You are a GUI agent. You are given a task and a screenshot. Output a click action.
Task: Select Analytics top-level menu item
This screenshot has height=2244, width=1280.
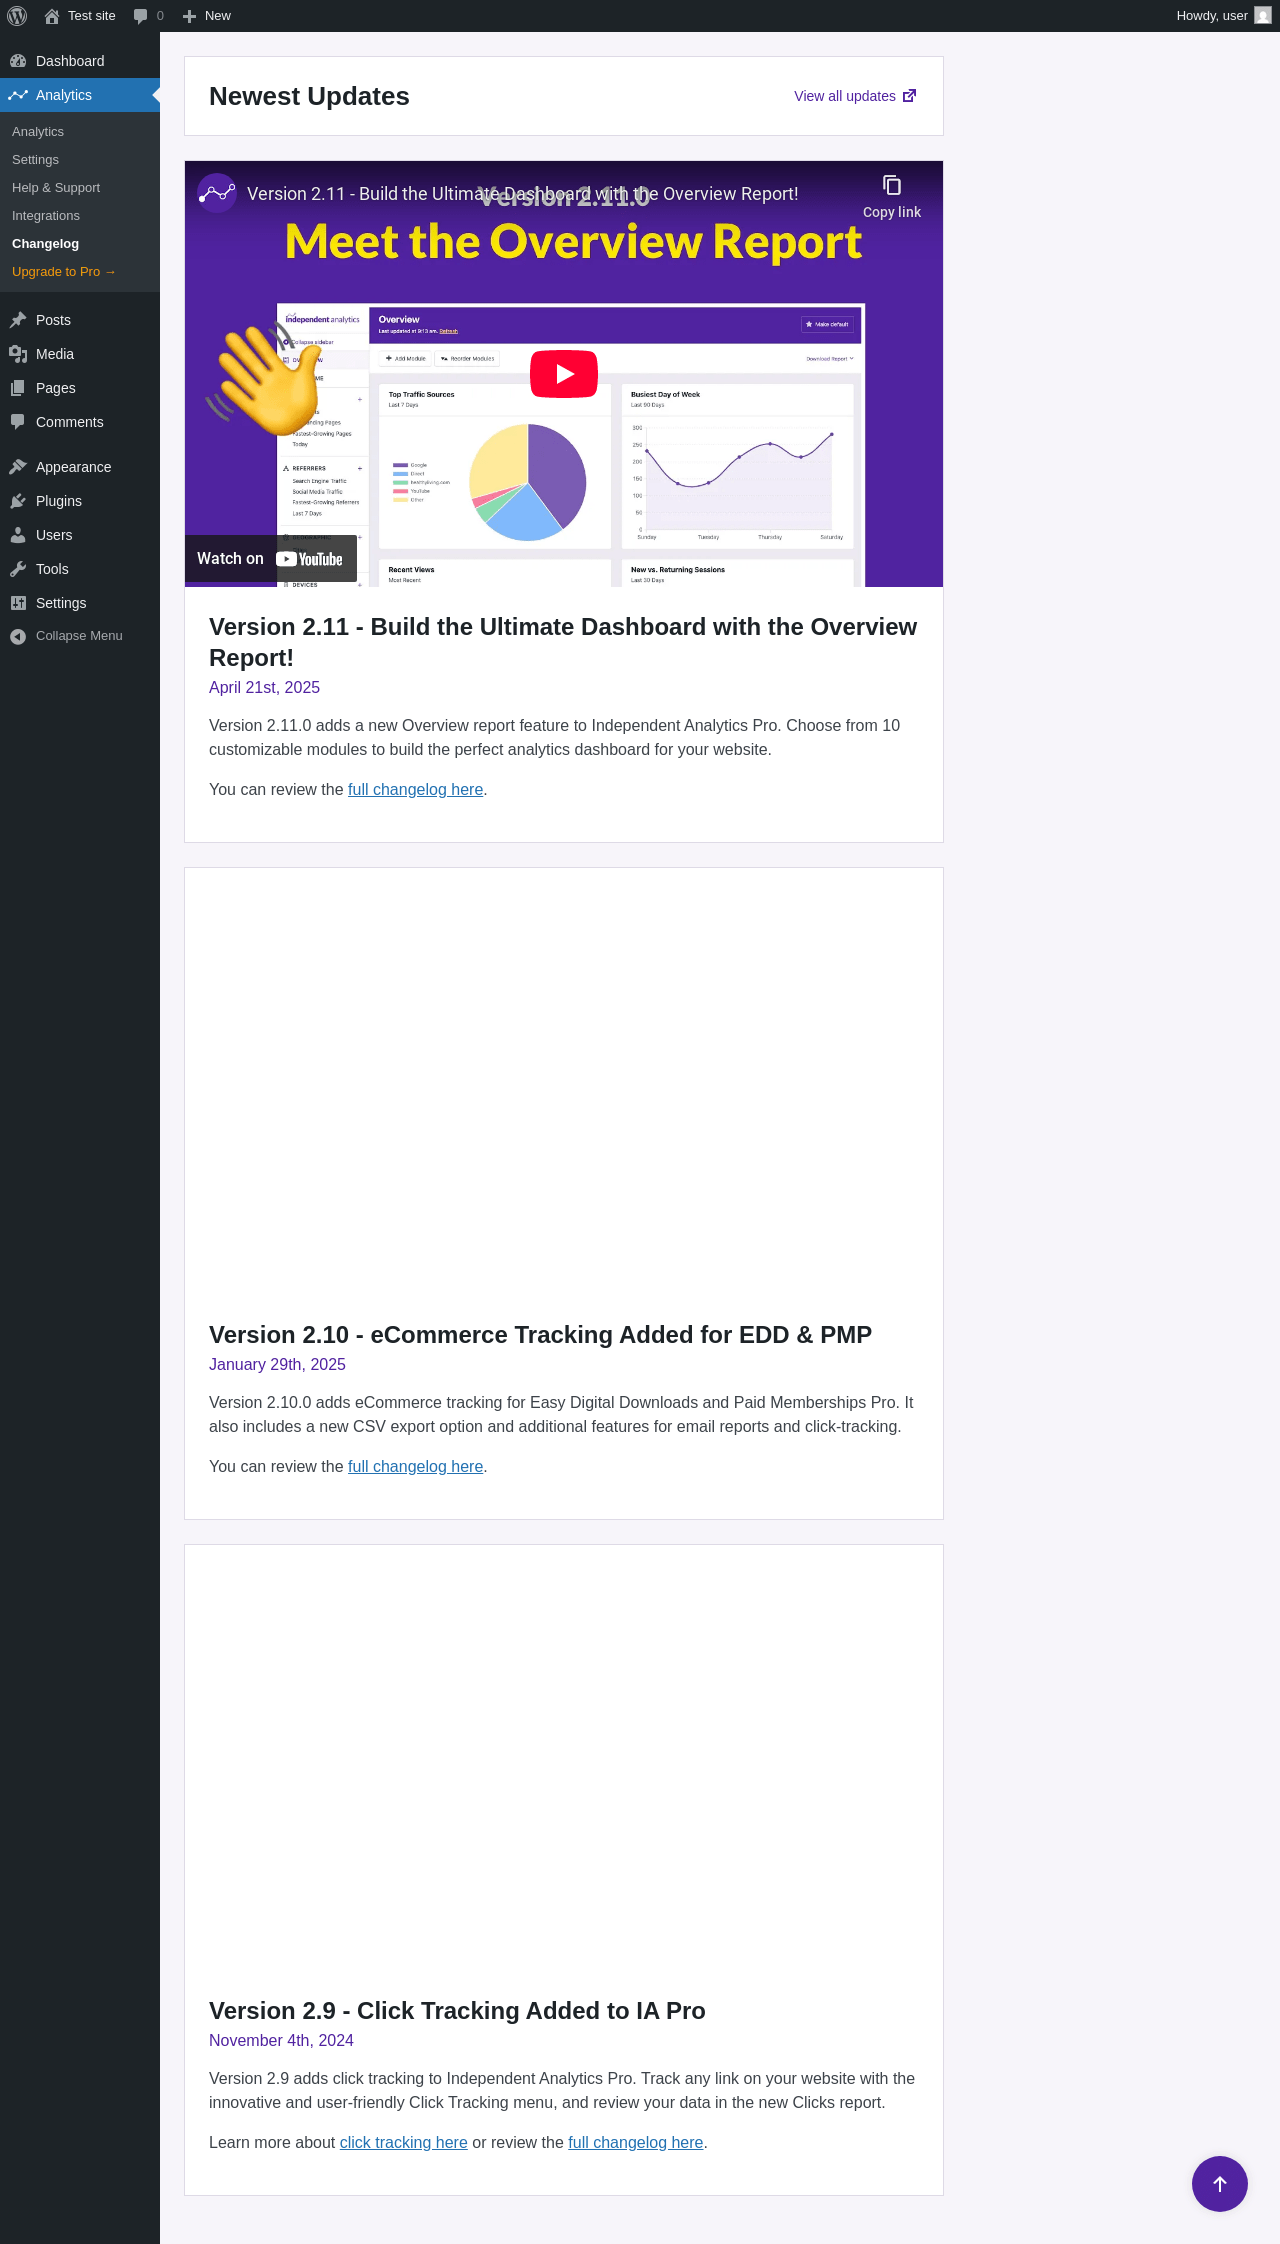pyautogui.click(x=80, y=95)
